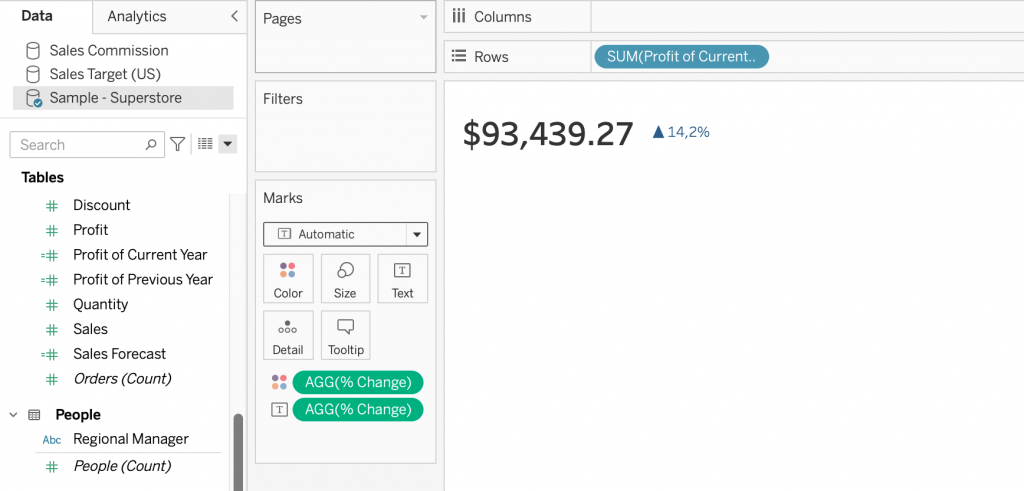The image size is (1024, 491).
Task: Switch to the Analytics tab
Action: [x=137, y=16]
